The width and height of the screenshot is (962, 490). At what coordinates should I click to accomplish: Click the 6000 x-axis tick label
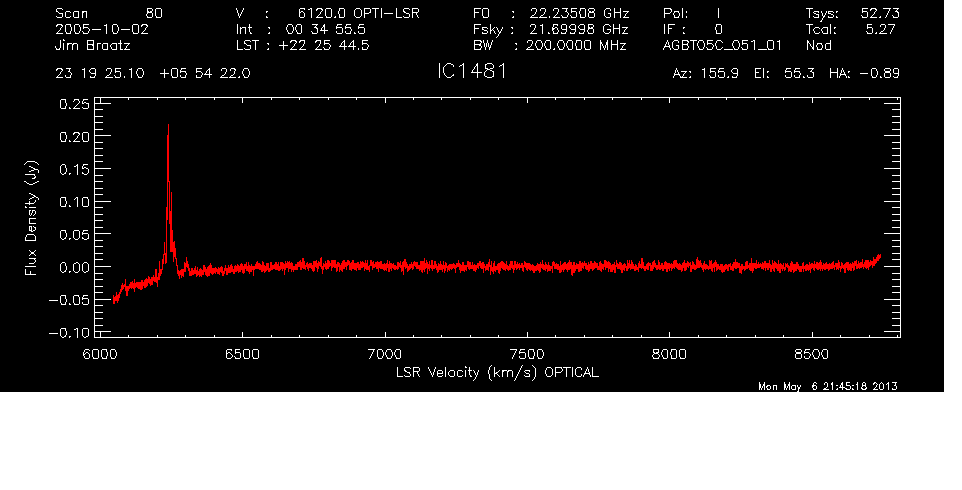pos(100,354)
